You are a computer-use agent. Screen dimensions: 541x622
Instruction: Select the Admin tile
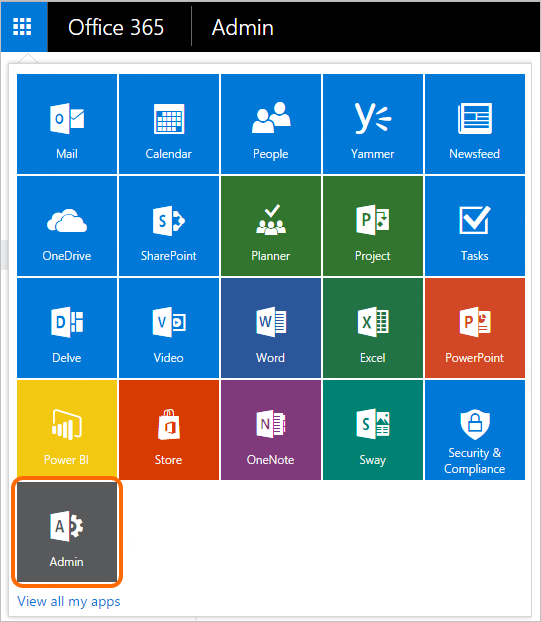(67, 532)
